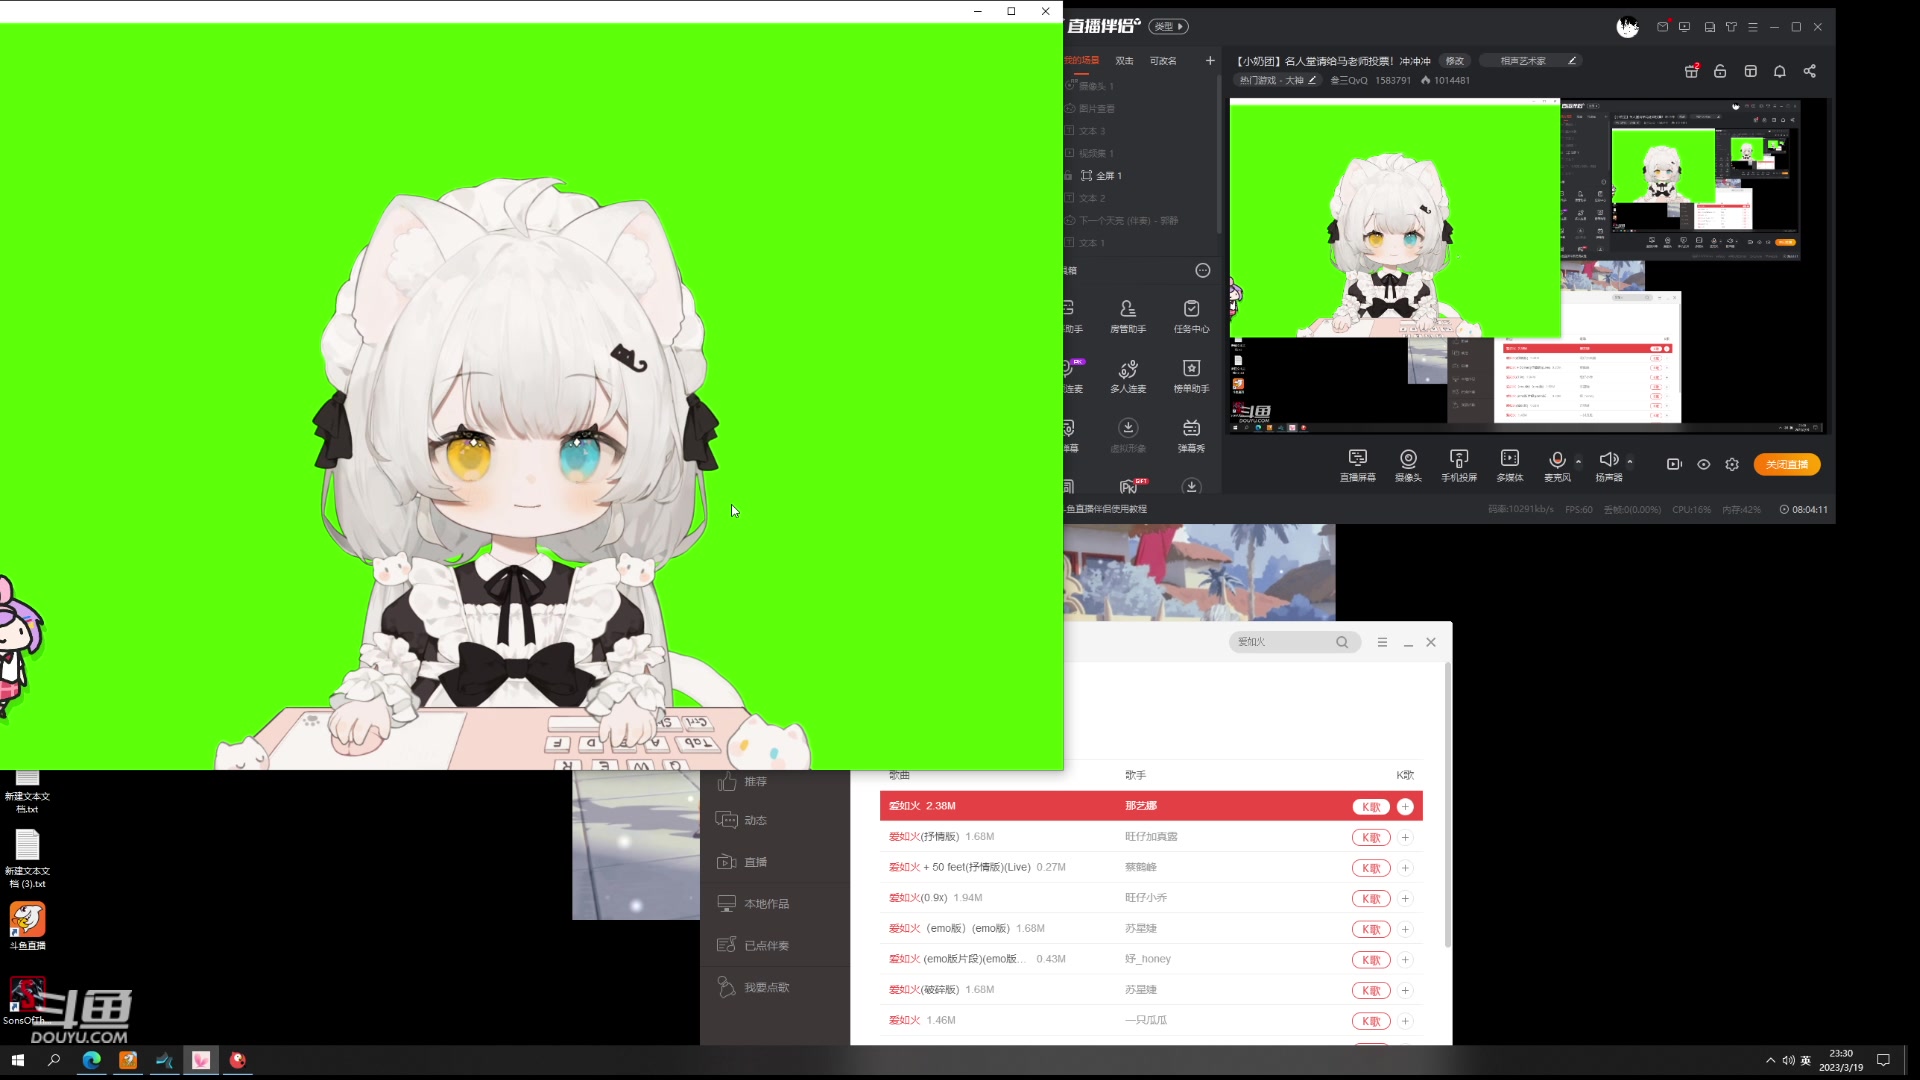Image resolution: width=1920 pixels, height=1080 pixels.
Task: Expand microphone options arrow
Action: coord(1579,461)
